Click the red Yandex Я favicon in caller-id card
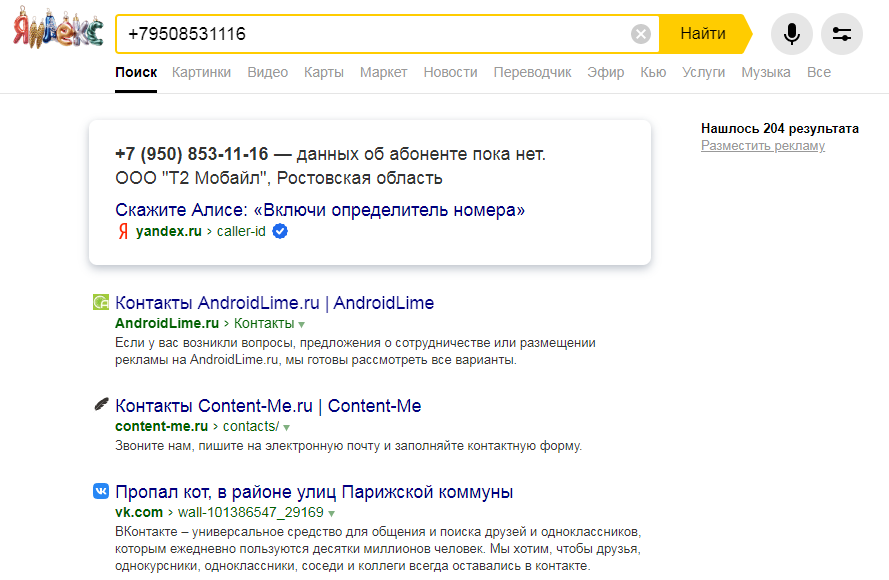 pyautogui.click(x=123, y=231)
